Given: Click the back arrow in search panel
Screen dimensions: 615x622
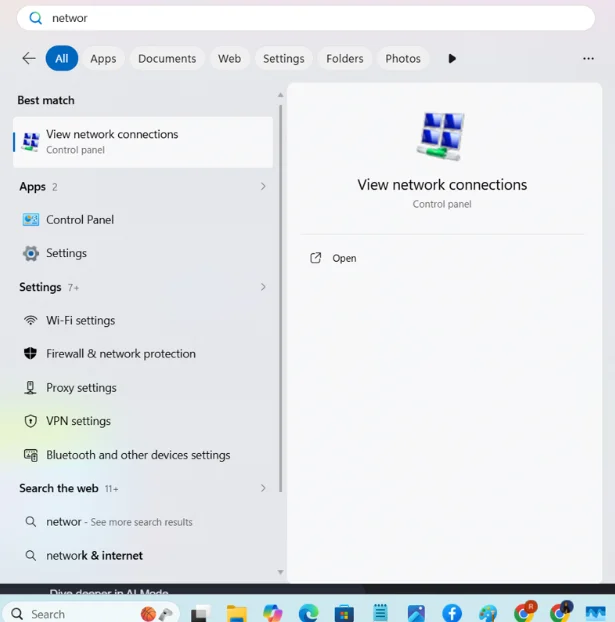Looking at the screenshot, I should [x=29, y=58].
